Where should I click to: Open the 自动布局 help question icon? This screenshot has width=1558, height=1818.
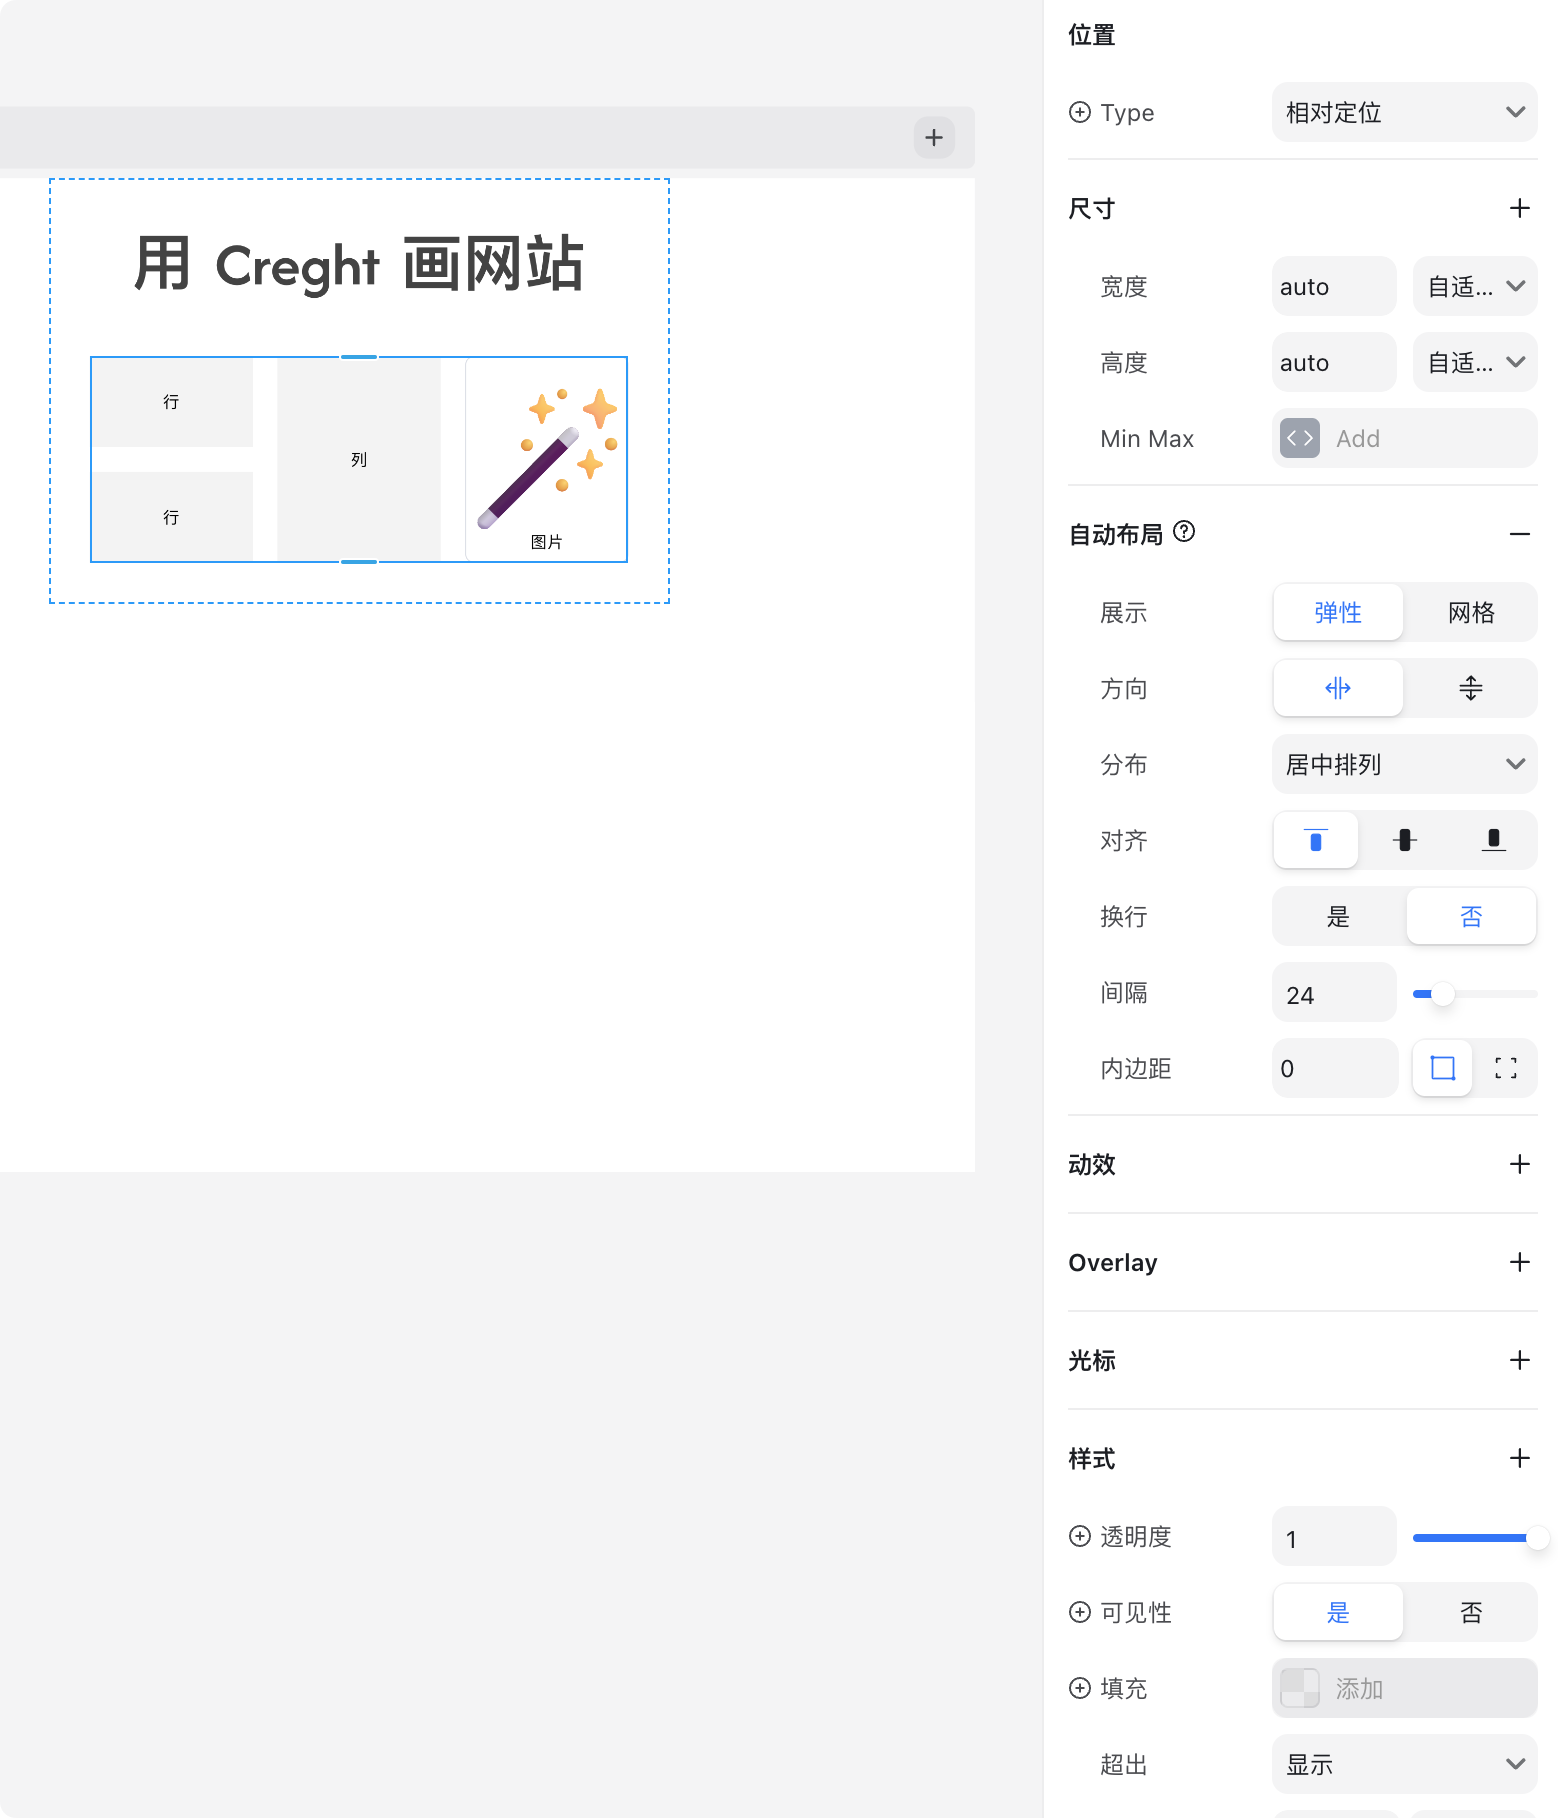1184,532
